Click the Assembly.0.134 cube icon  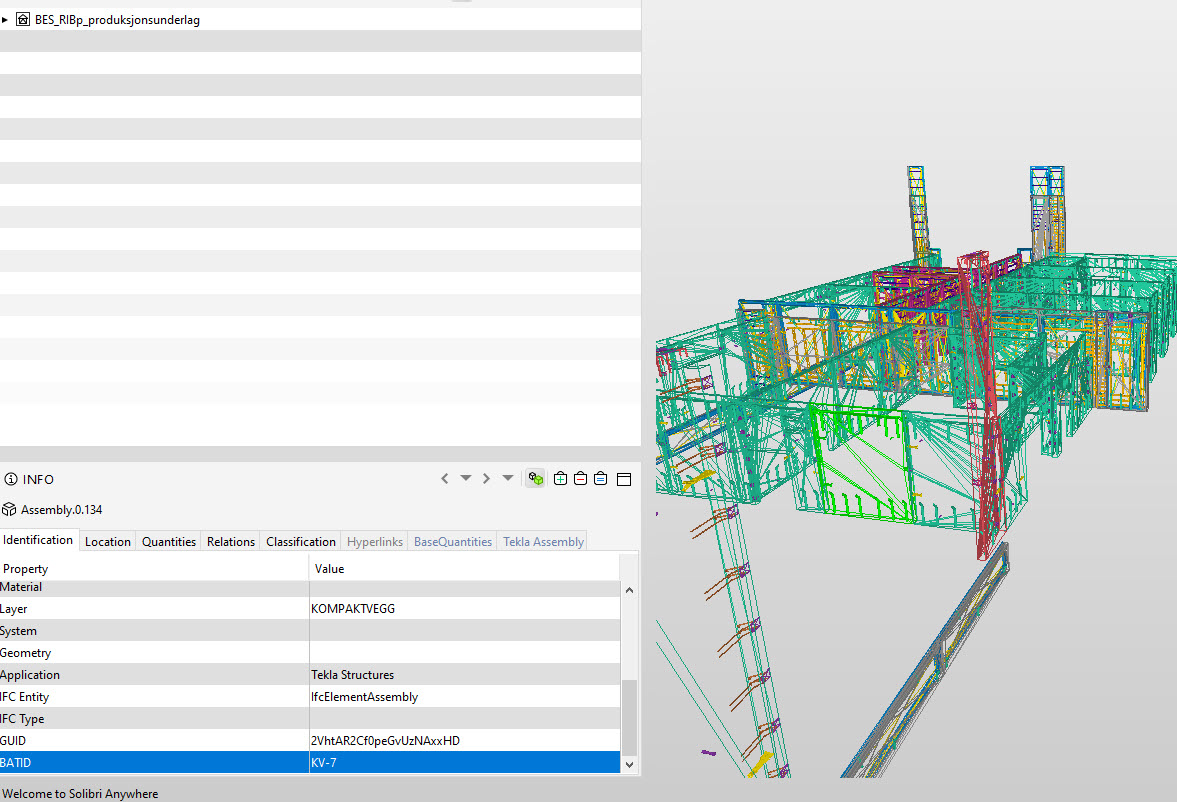pyautogui.click(x=9, y=510)
